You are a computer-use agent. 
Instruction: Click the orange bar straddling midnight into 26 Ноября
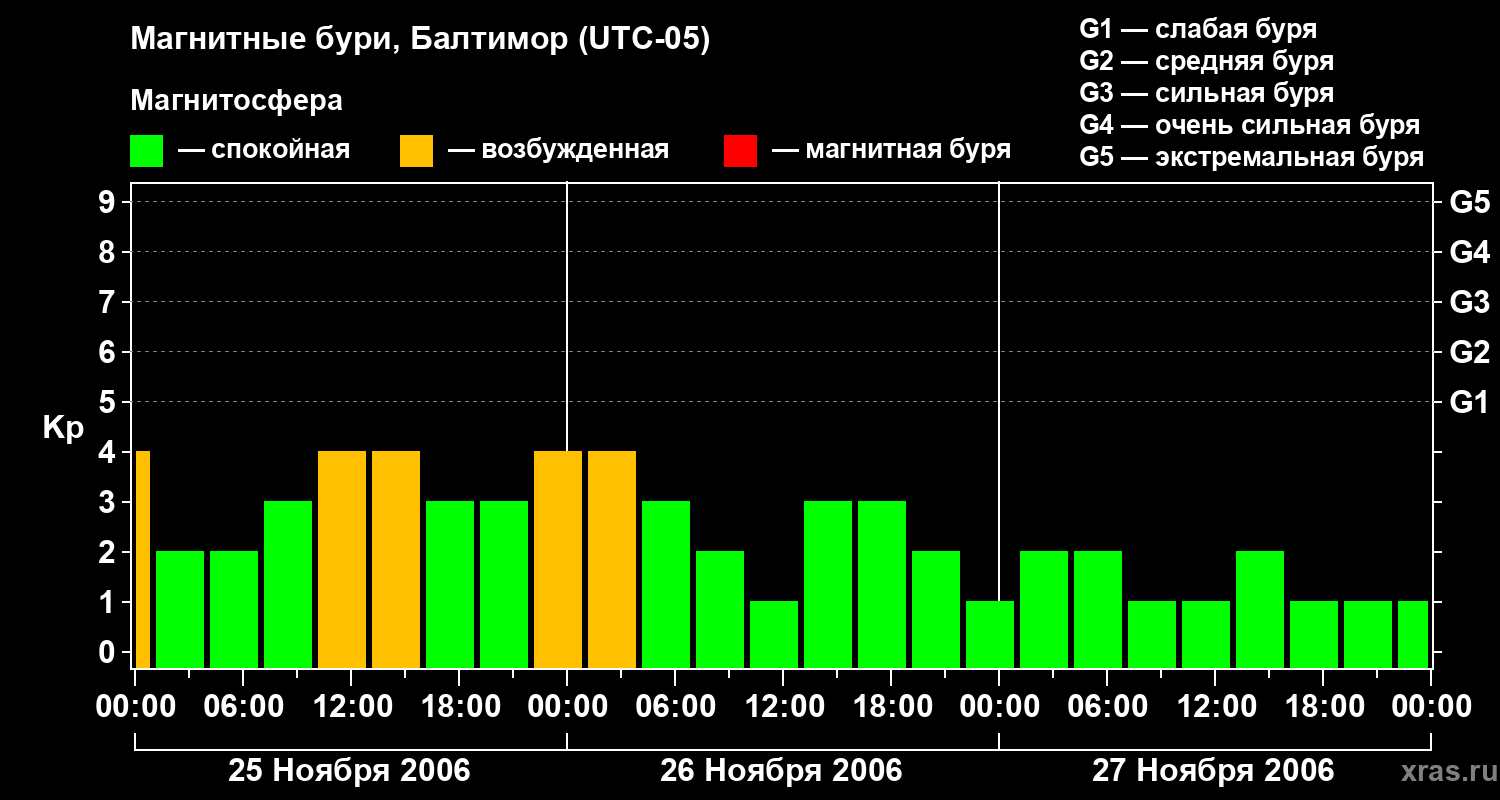[x=558, y=560]
